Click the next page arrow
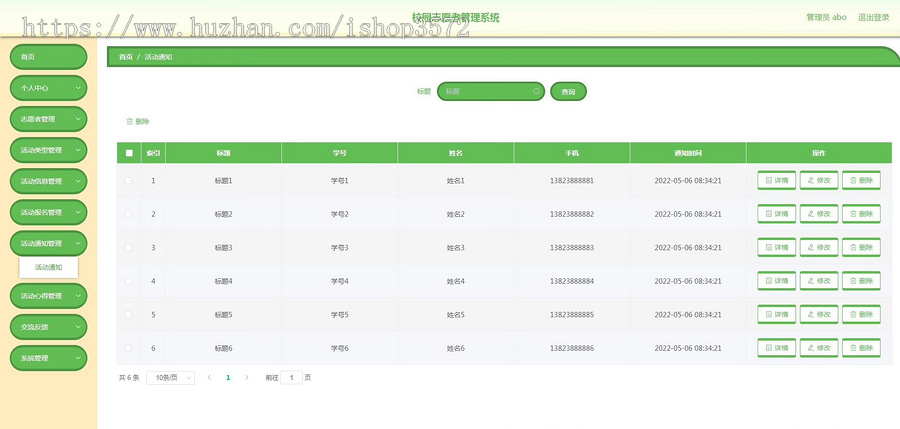 (247, 377)
